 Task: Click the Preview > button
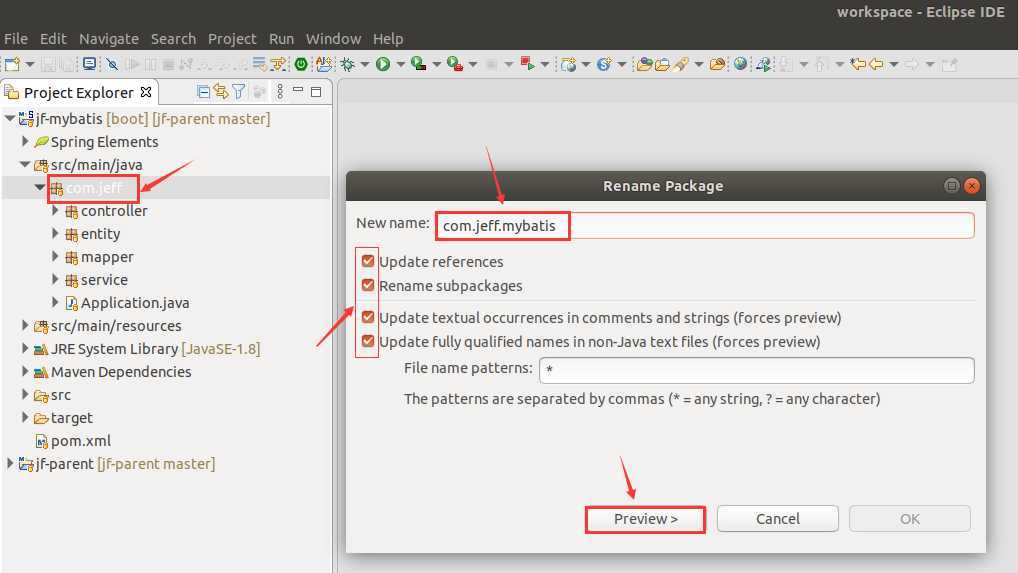tap(645, 519)
